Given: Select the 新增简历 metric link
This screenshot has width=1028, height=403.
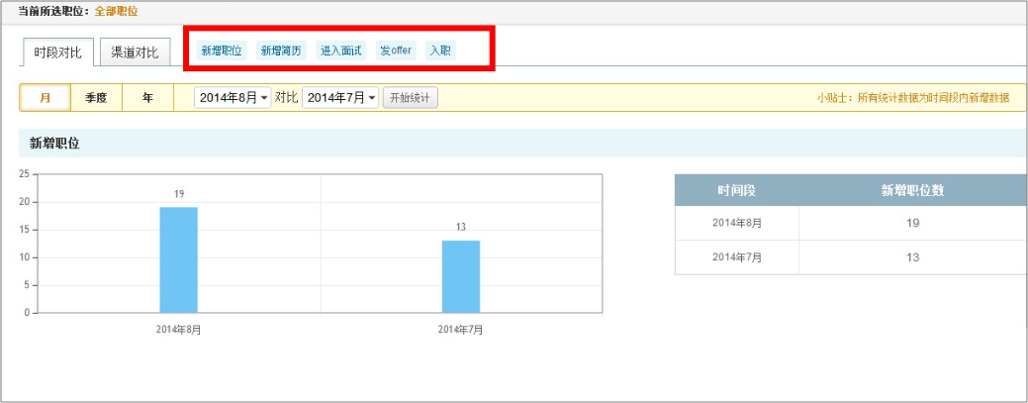Looking at the screenshot, I should point(280,50).
